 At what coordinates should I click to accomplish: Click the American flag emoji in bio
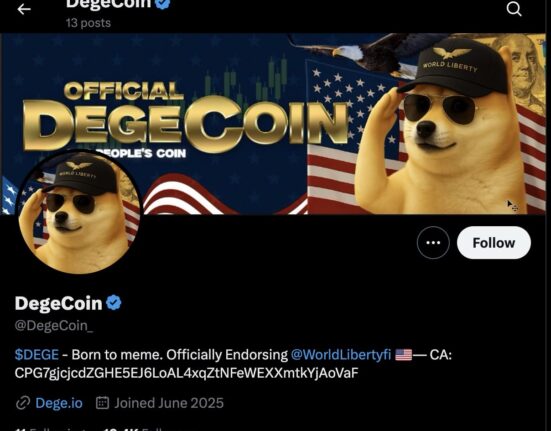pyautogui.click(x=403, y=355)
